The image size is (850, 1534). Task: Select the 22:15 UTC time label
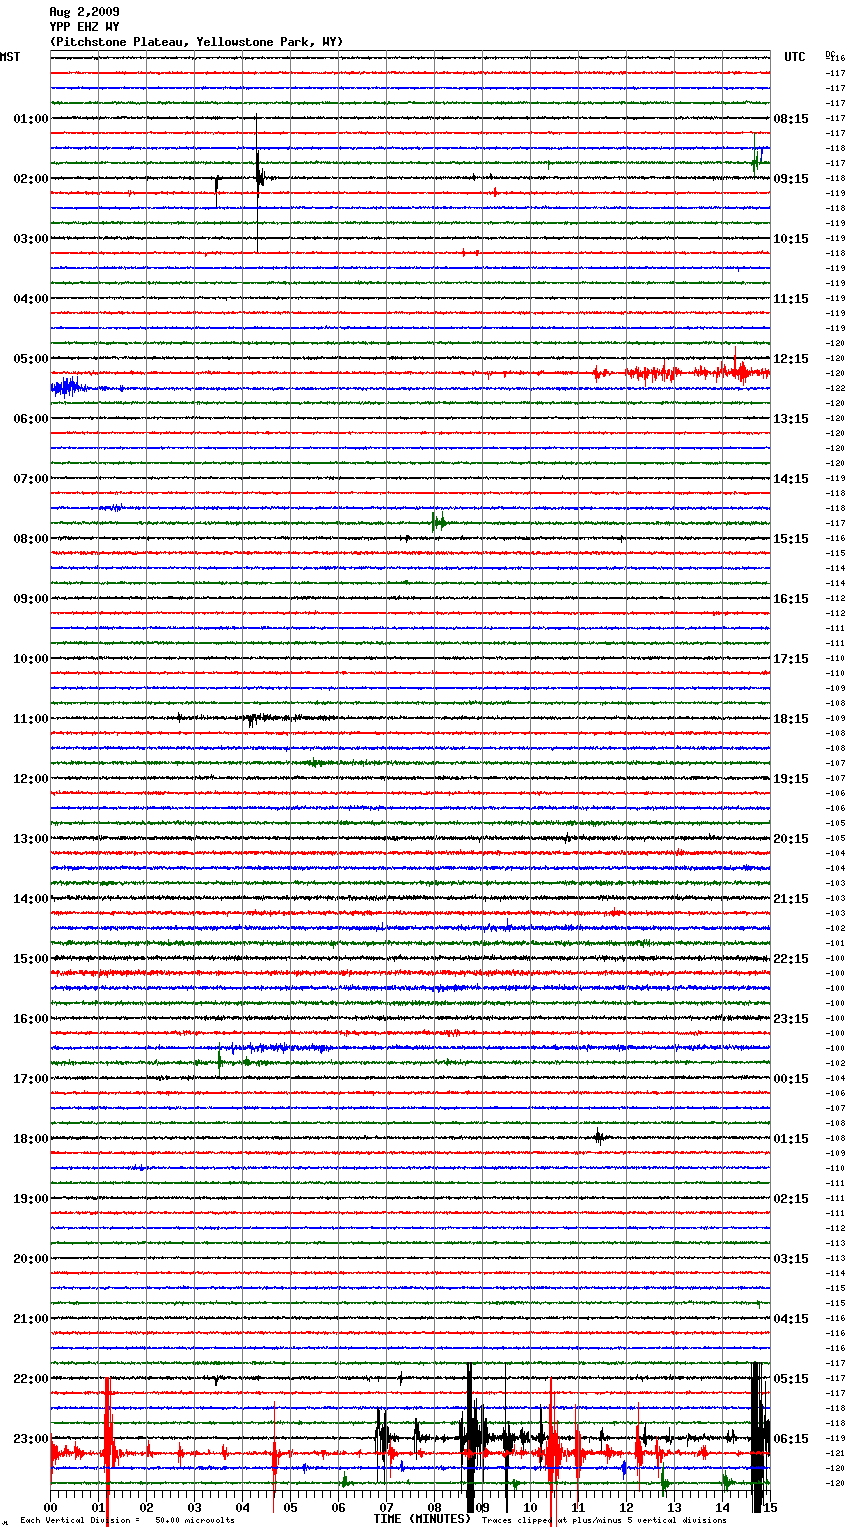[x=791, y=959]
